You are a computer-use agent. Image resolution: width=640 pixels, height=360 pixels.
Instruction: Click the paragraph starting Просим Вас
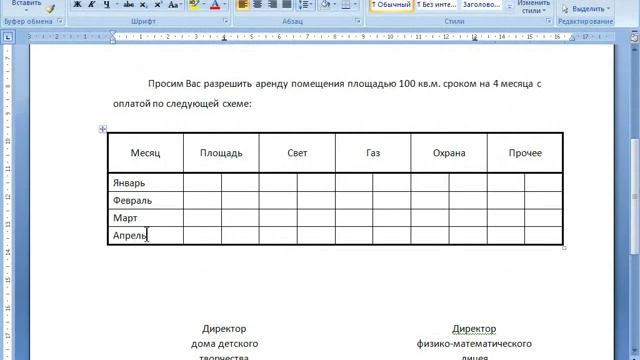pos(327,93)
